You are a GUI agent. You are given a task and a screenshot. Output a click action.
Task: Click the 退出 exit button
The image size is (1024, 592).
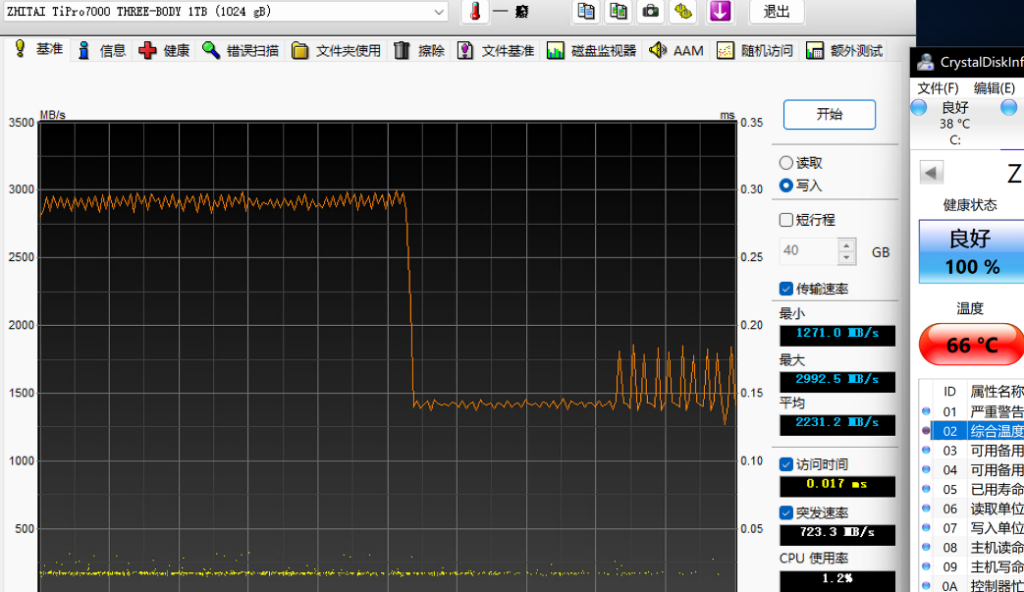click(x=777, y=12)
